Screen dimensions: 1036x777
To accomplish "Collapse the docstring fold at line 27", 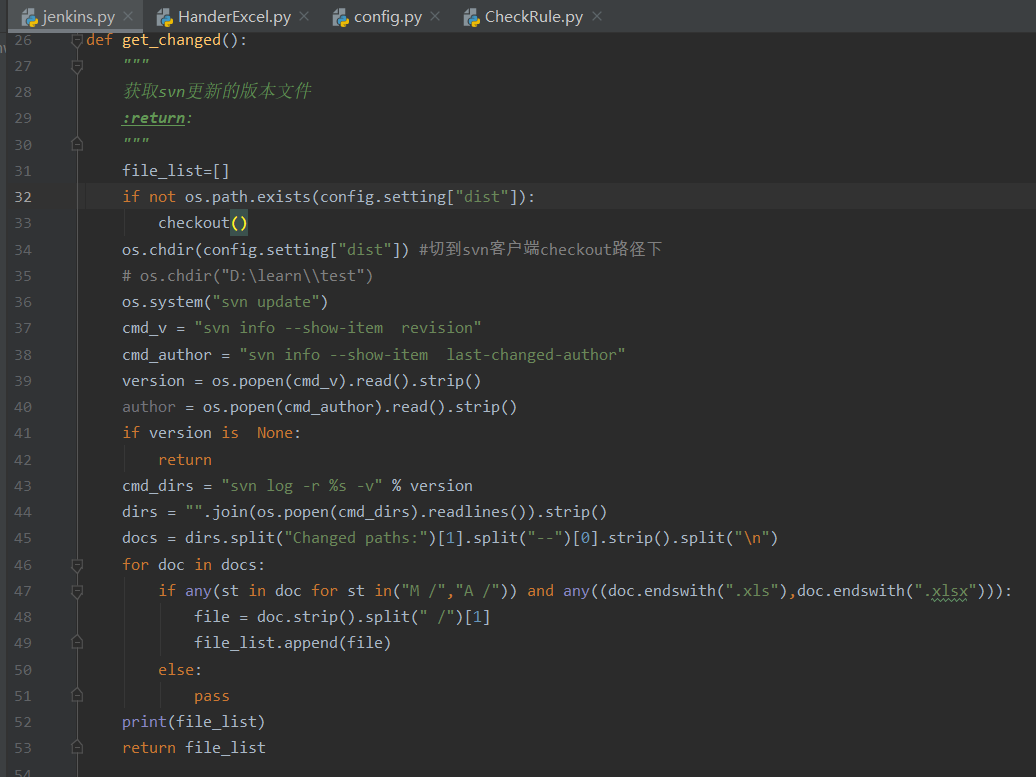I will [77, 65].
